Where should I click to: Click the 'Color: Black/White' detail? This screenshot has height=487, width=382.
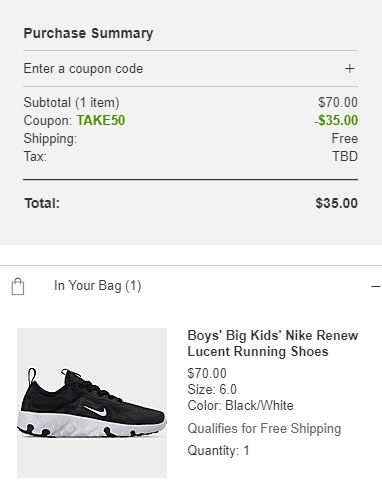(240, 405)
